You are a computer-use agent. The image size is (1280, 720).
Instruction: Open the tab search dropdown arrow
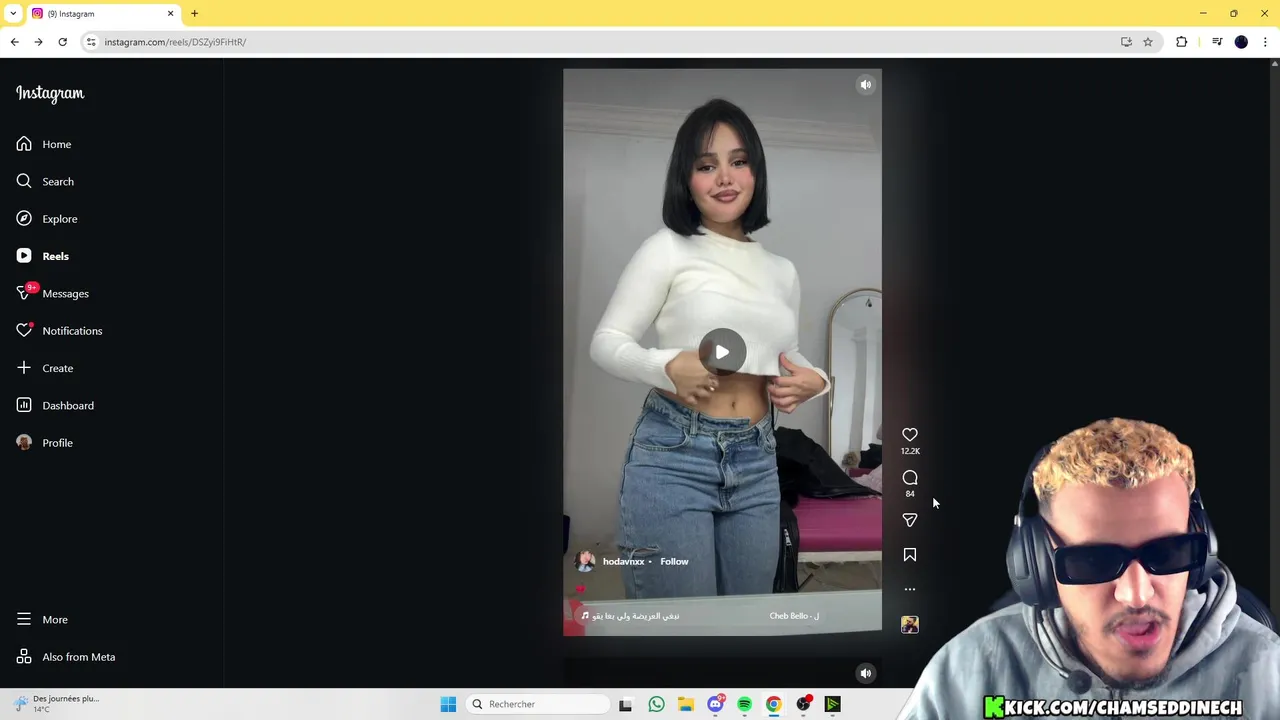pos(13,13)
